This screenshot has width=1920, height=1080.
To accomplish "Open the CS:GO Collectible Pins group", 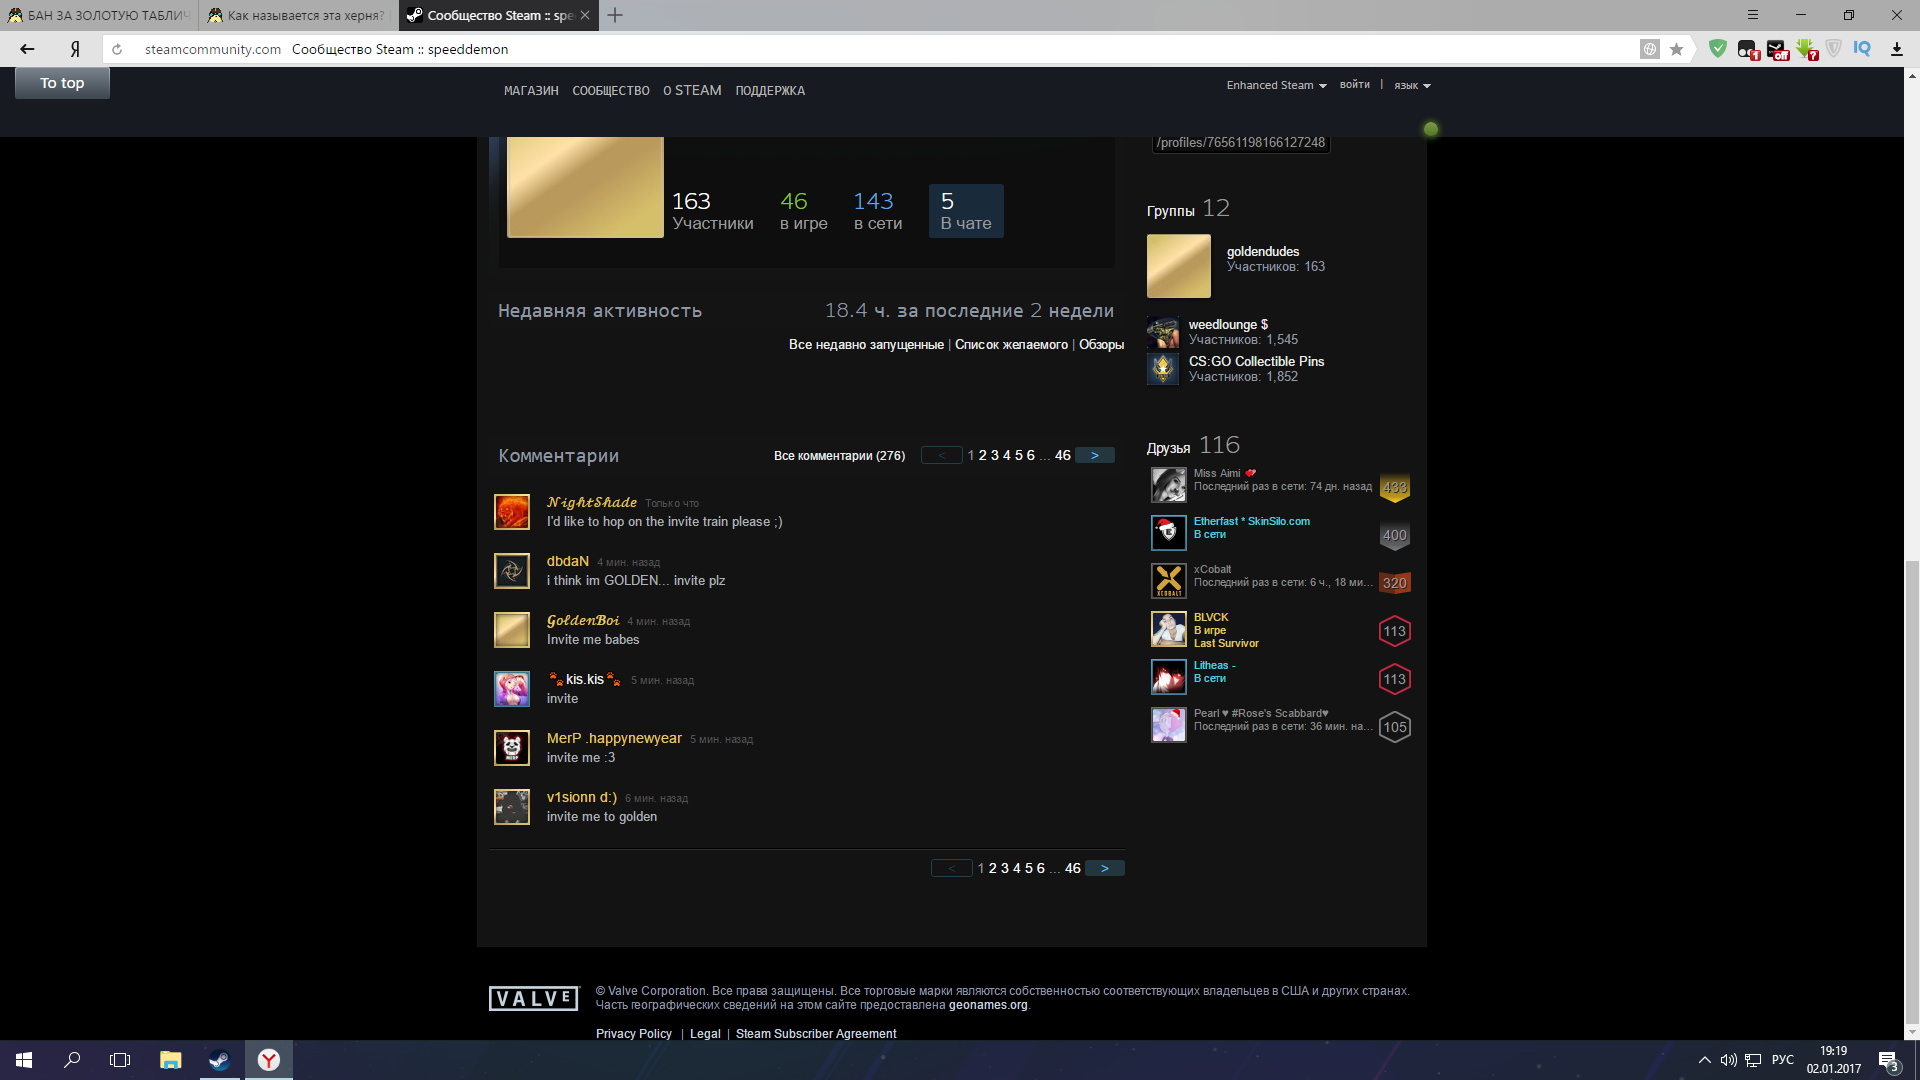I will 1256,362.
